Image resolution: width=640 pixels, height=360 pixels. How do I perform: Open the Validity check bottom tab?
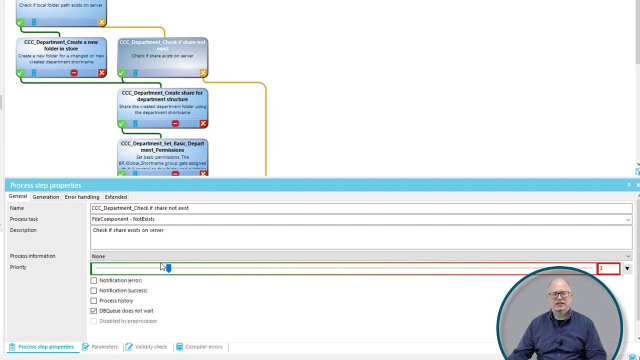147,347
